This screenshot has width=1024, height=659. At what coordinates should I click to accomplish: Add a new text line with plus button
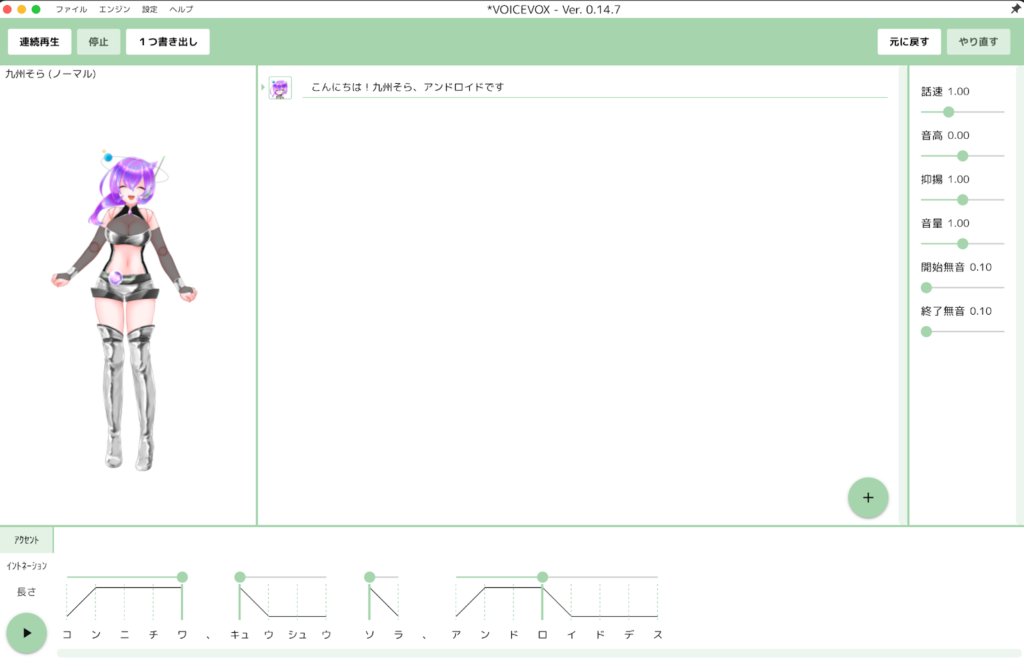(868, 498)
